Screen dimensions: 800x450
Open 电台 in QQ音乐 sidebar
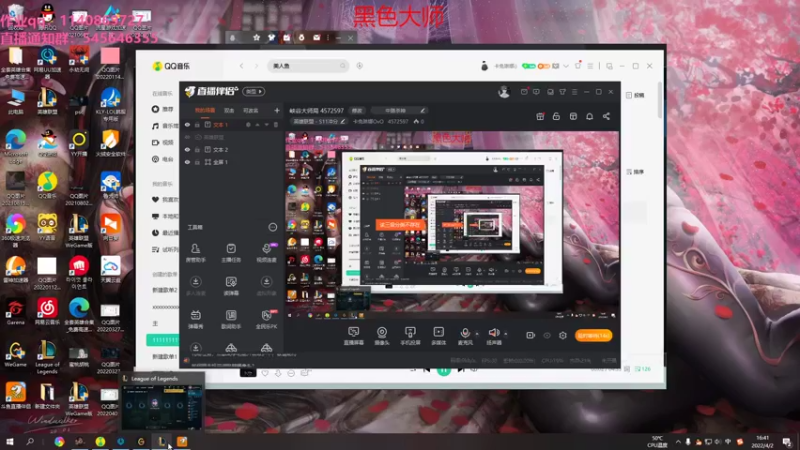(x=163, y=159)
